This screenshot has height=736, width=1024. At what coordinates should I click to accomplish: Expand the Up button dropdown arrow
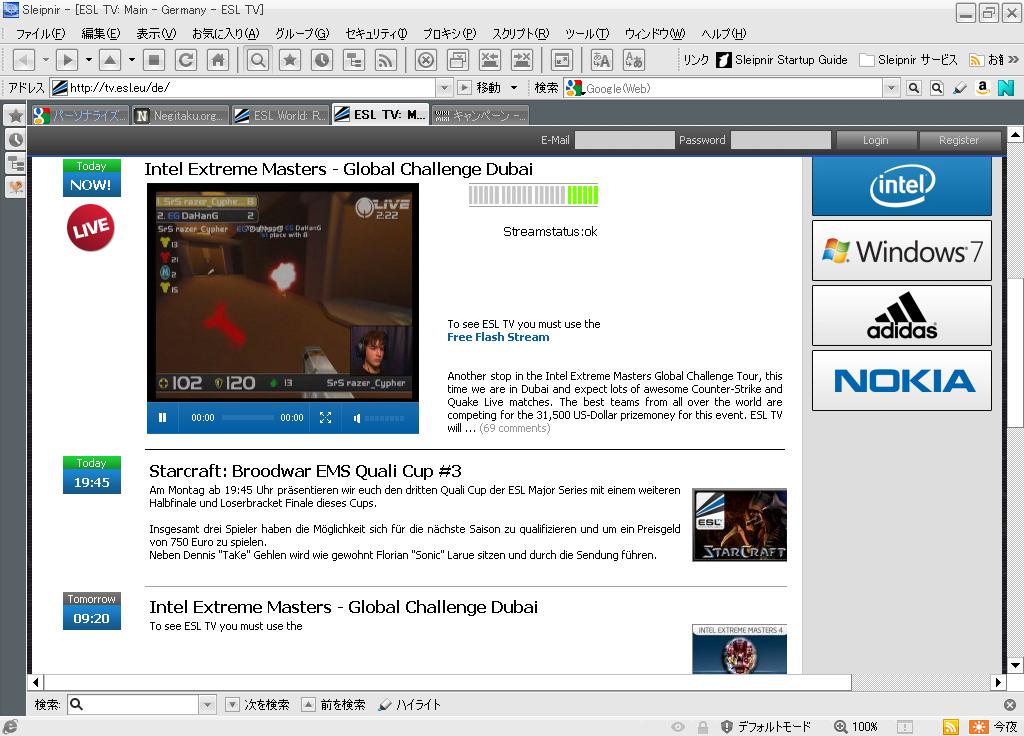click(131, 60)
